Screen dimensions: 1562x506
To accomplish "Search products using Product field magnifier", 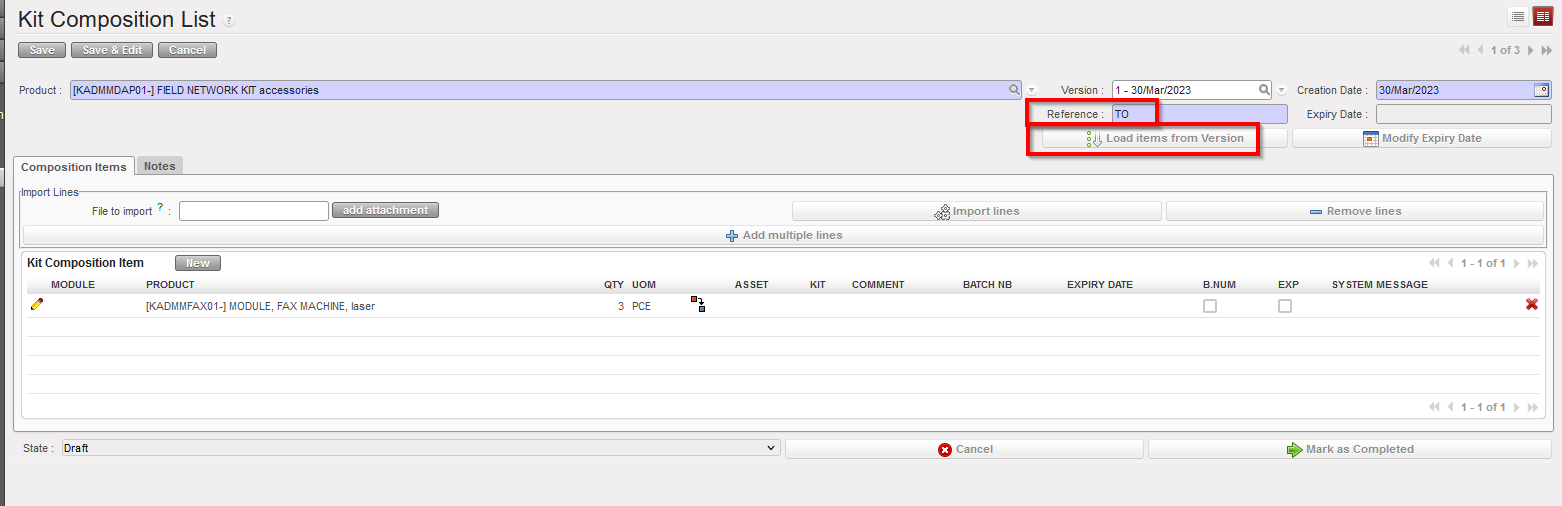I will click(1014, 90).
